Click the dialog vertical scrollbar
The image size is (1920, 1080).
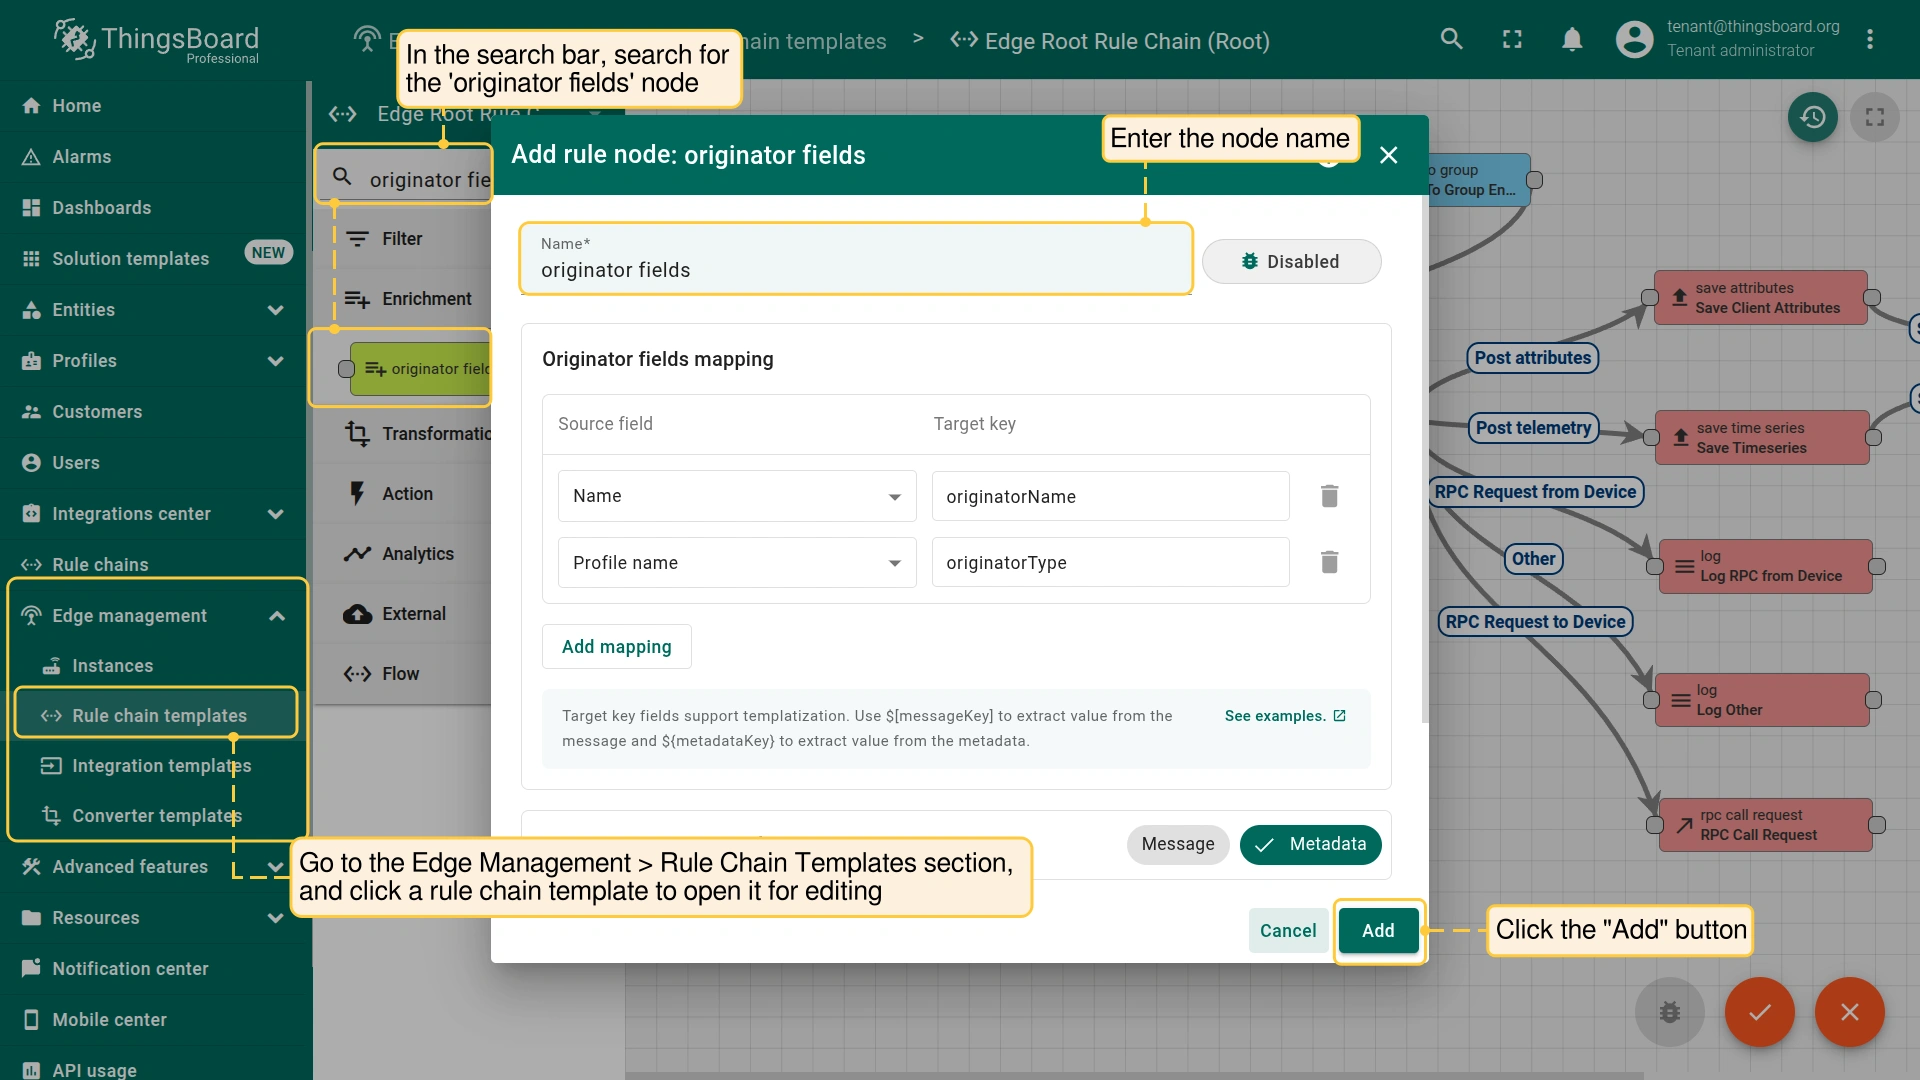point(1424,460)
